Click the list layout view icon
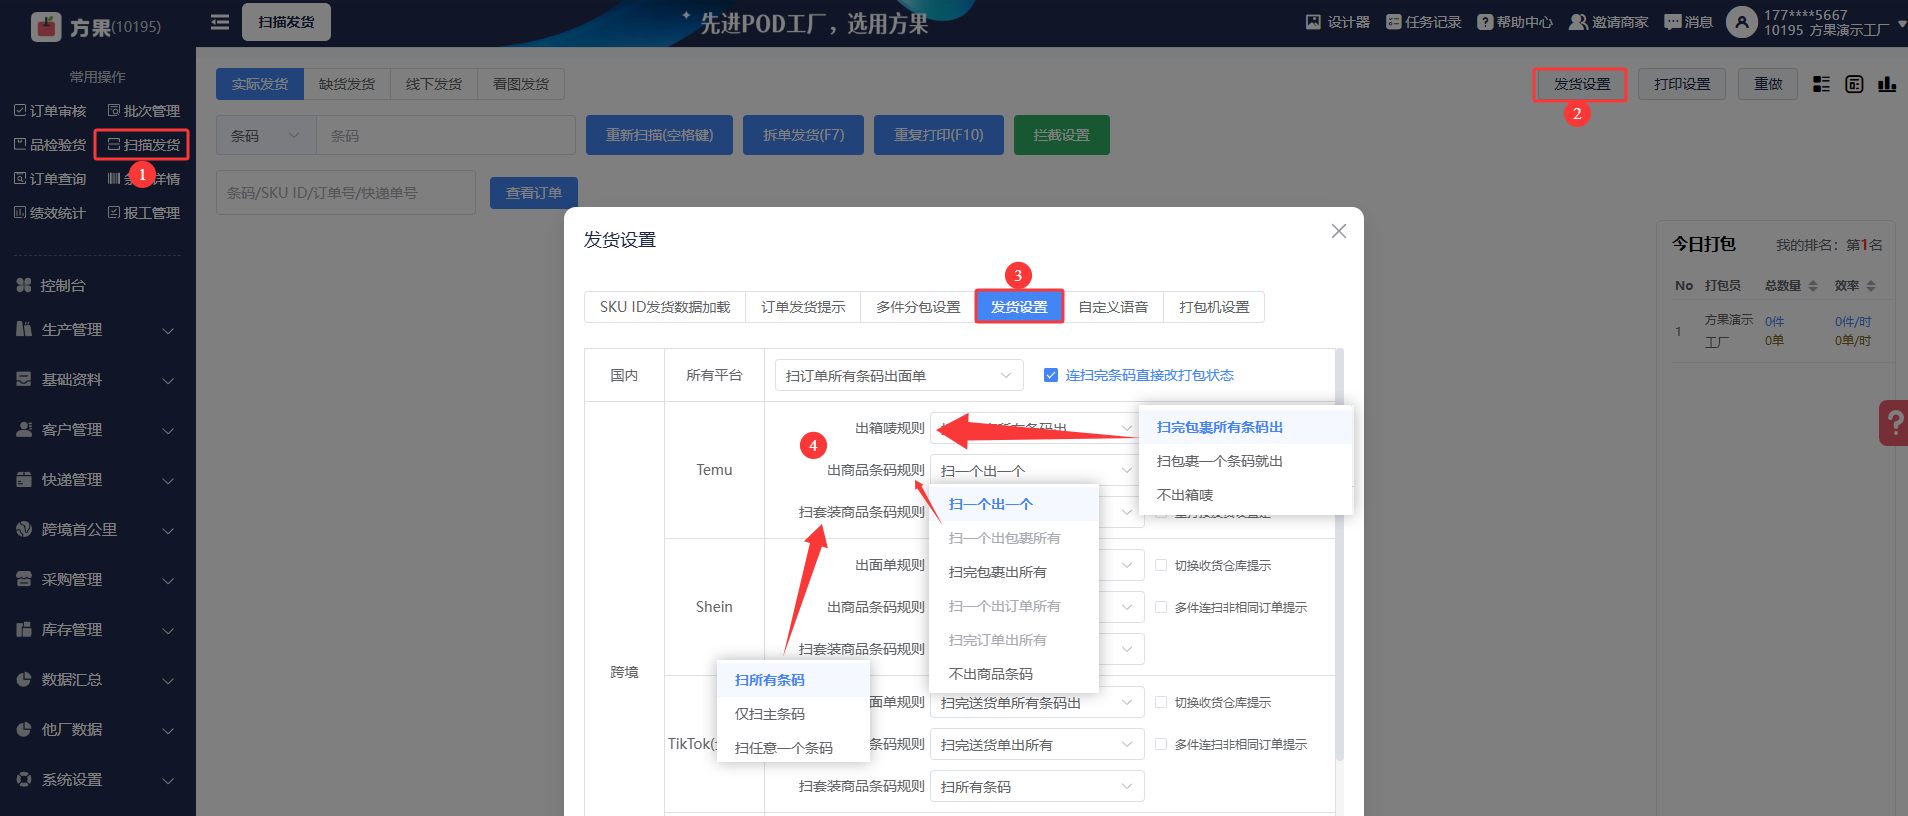This screenshot has width=1908, height=816. tap(1821, 84)
